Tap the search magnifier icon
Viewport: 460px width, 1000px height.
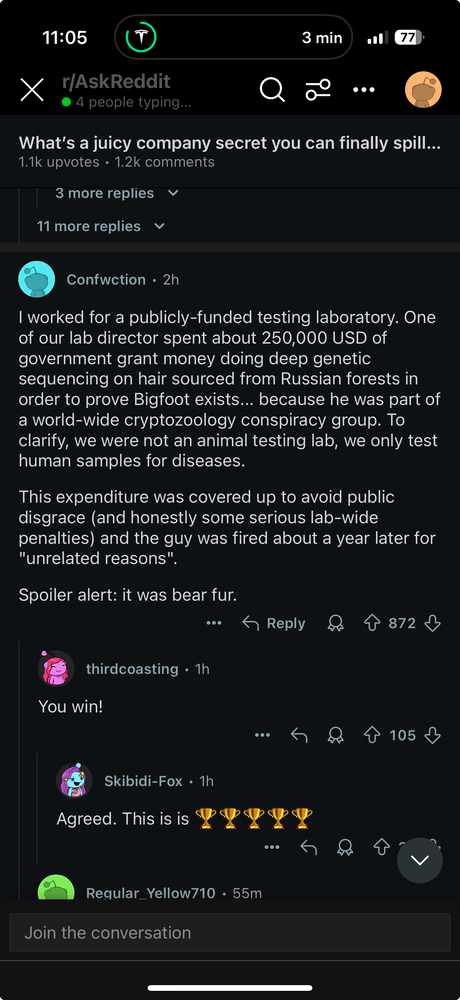point(272,90)
